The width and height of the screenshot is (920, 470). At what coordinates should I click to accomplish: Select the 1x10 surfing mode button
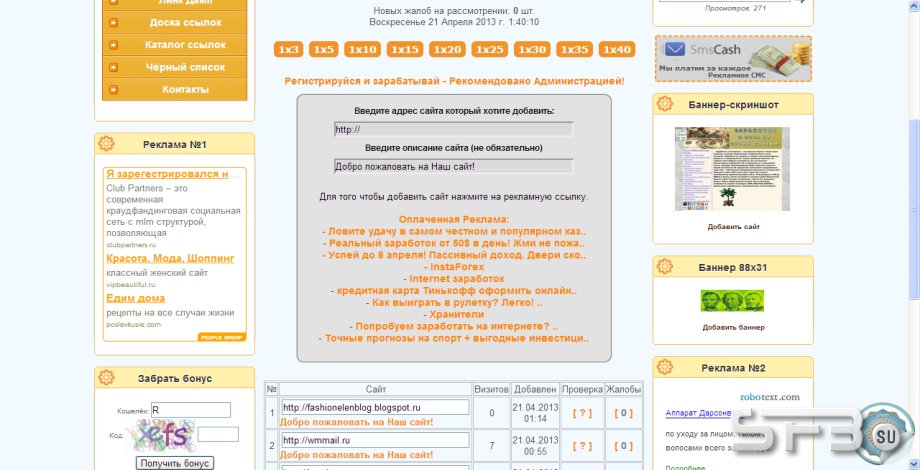[362, 50]
